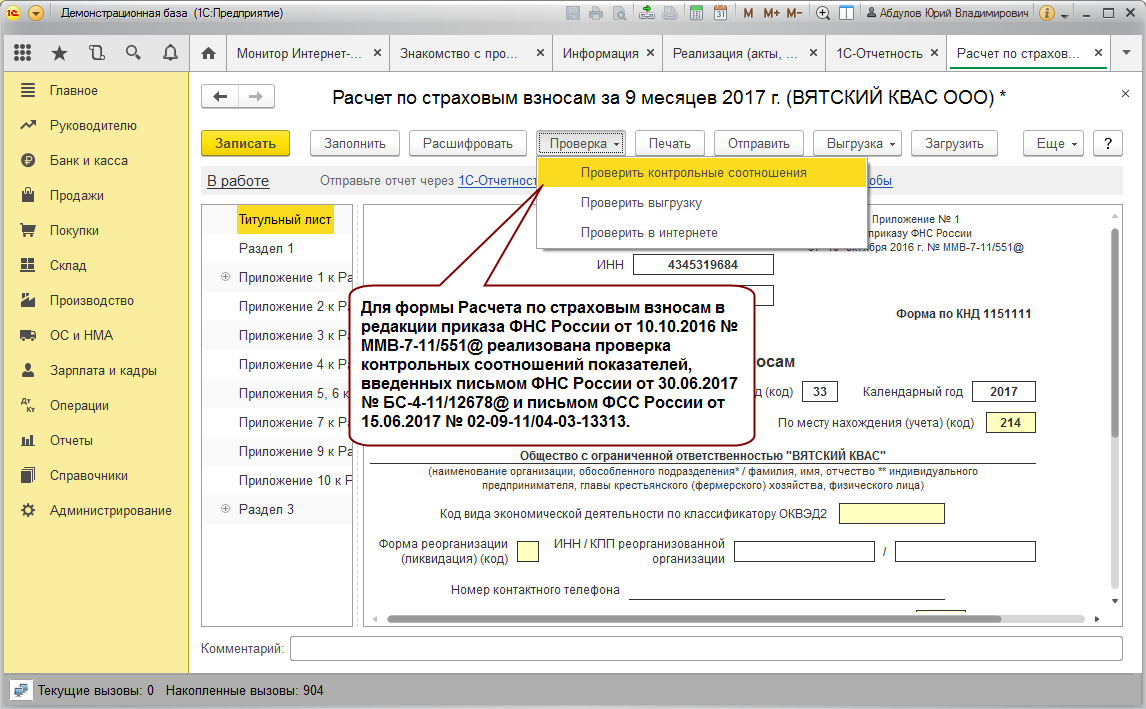
Task: Click the M- memory subtract button
Action: tap(794, 13)
